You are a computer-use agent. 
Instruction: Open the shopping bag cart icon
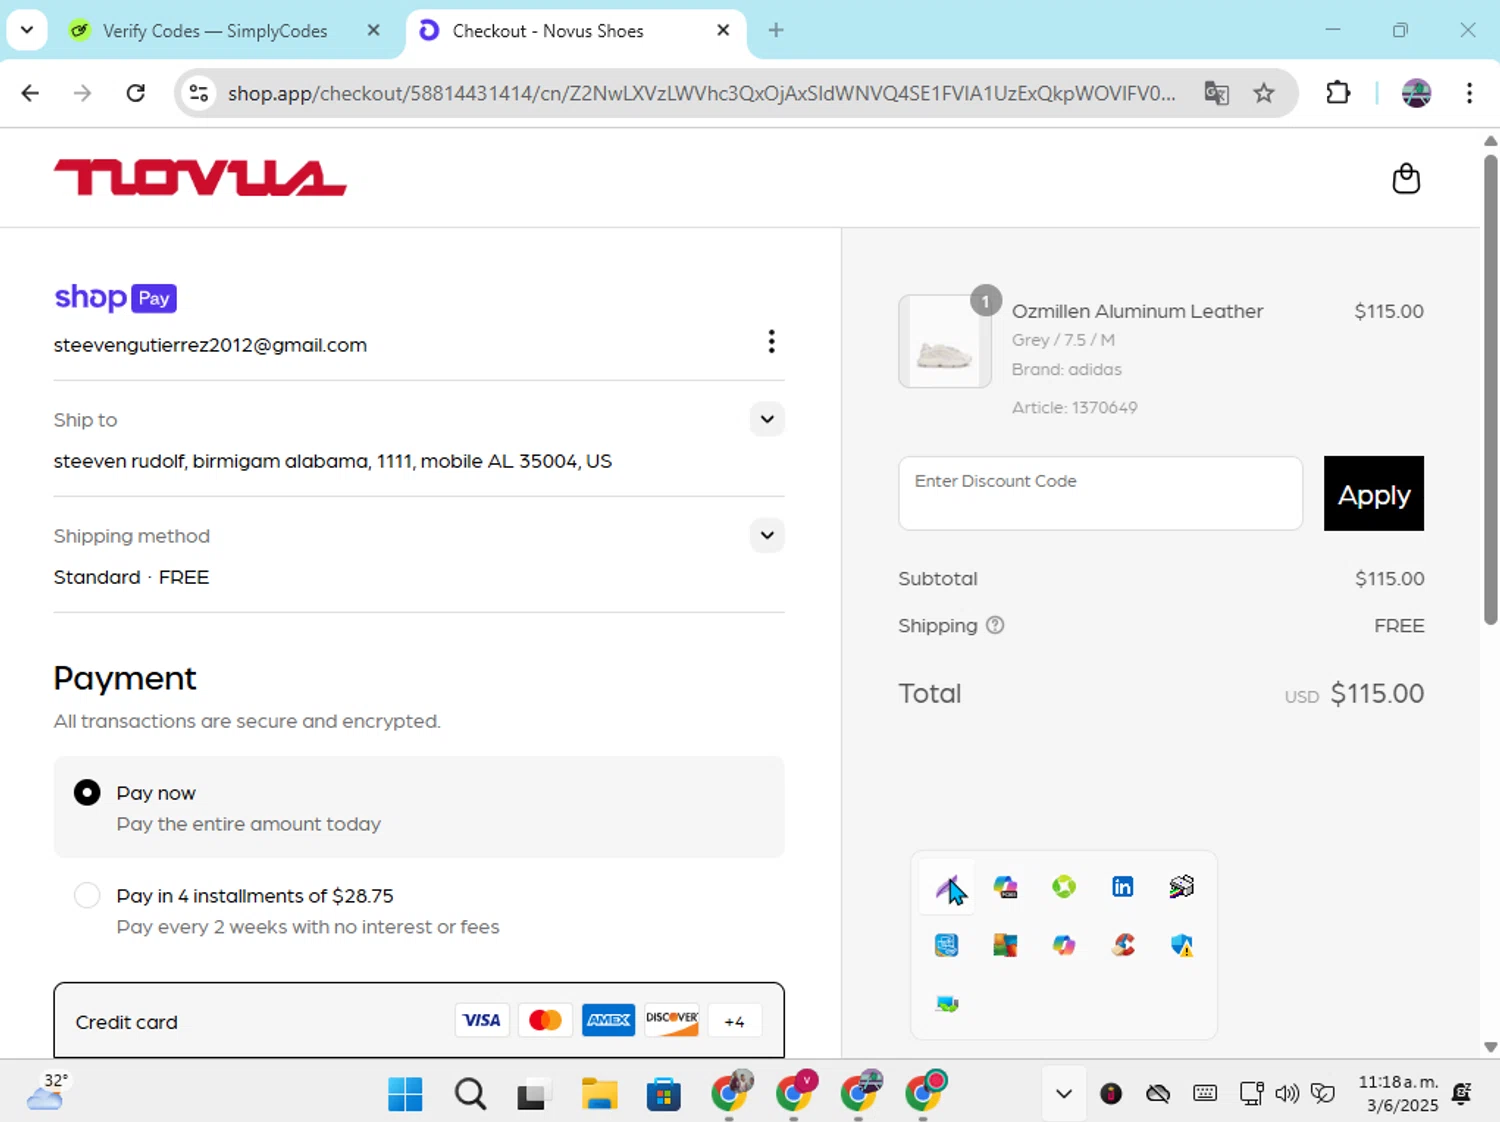[x=1406, y=179]
